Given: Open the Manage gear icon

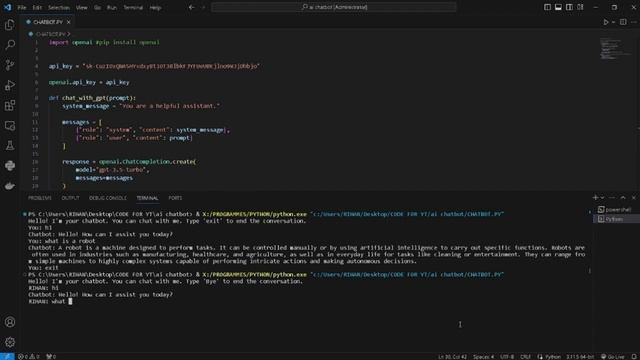Looking at the screenshot, I should pyautogui.click(x=10, y=342).
